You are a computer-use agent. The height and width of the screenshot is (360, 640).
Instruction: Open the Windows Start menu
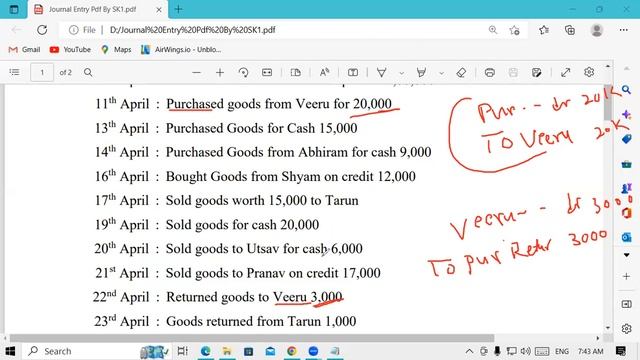10,351
